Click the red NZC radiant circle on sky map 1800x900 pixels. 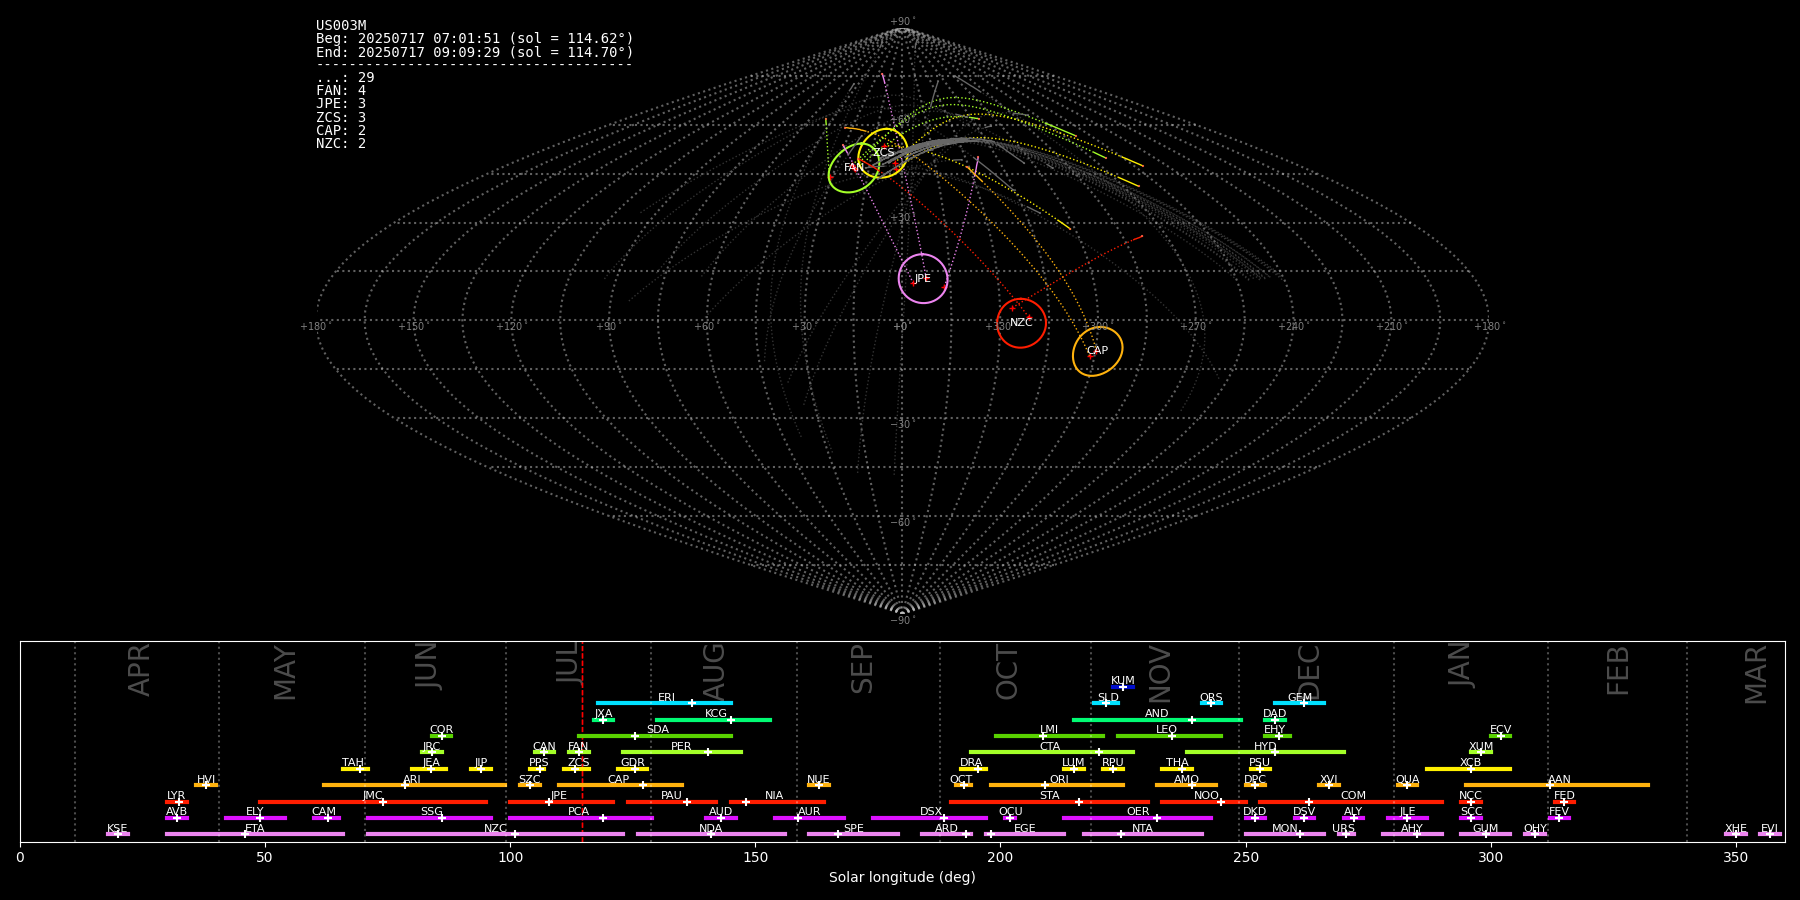tap(1021, 323)
